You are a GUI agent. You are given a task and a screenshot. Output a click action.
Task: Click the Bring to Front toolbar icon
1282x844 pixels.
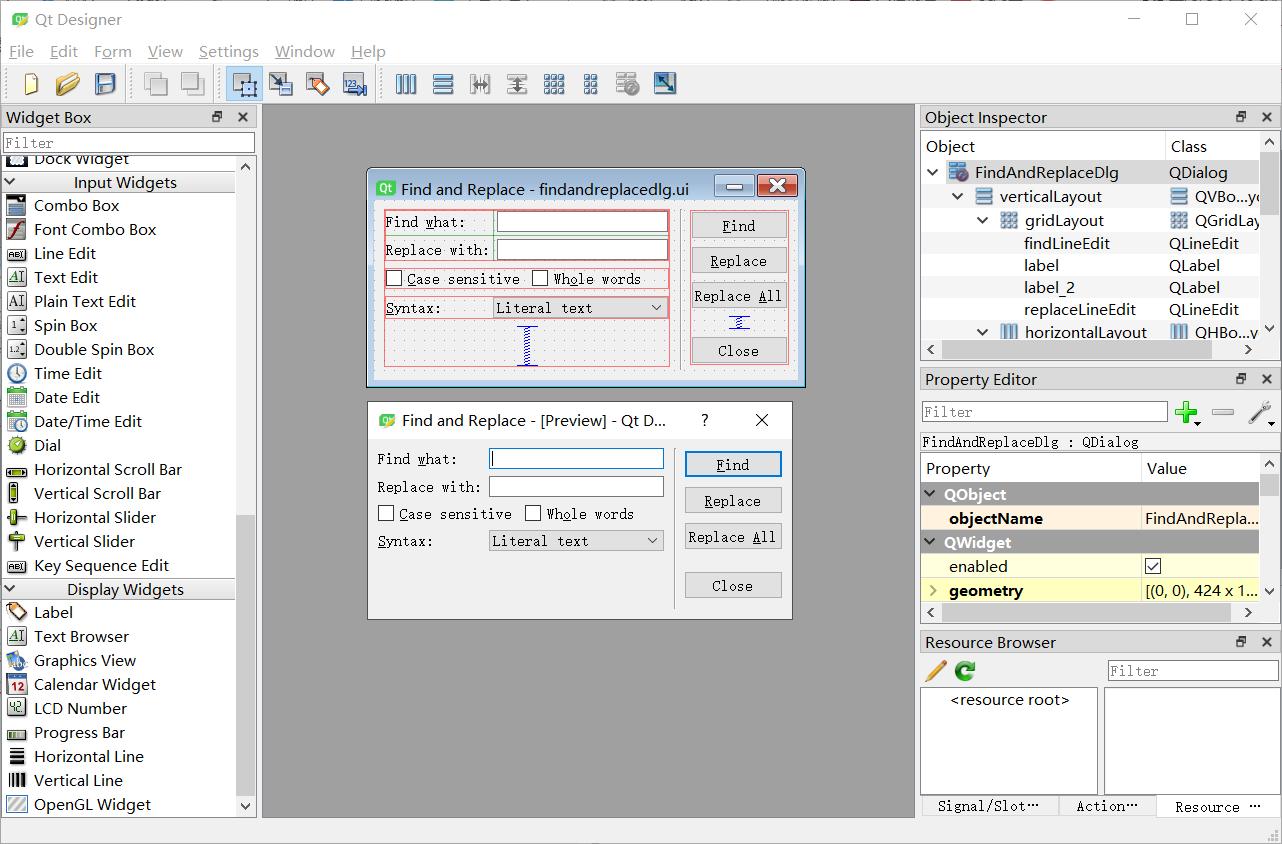(x=192, y=84)
